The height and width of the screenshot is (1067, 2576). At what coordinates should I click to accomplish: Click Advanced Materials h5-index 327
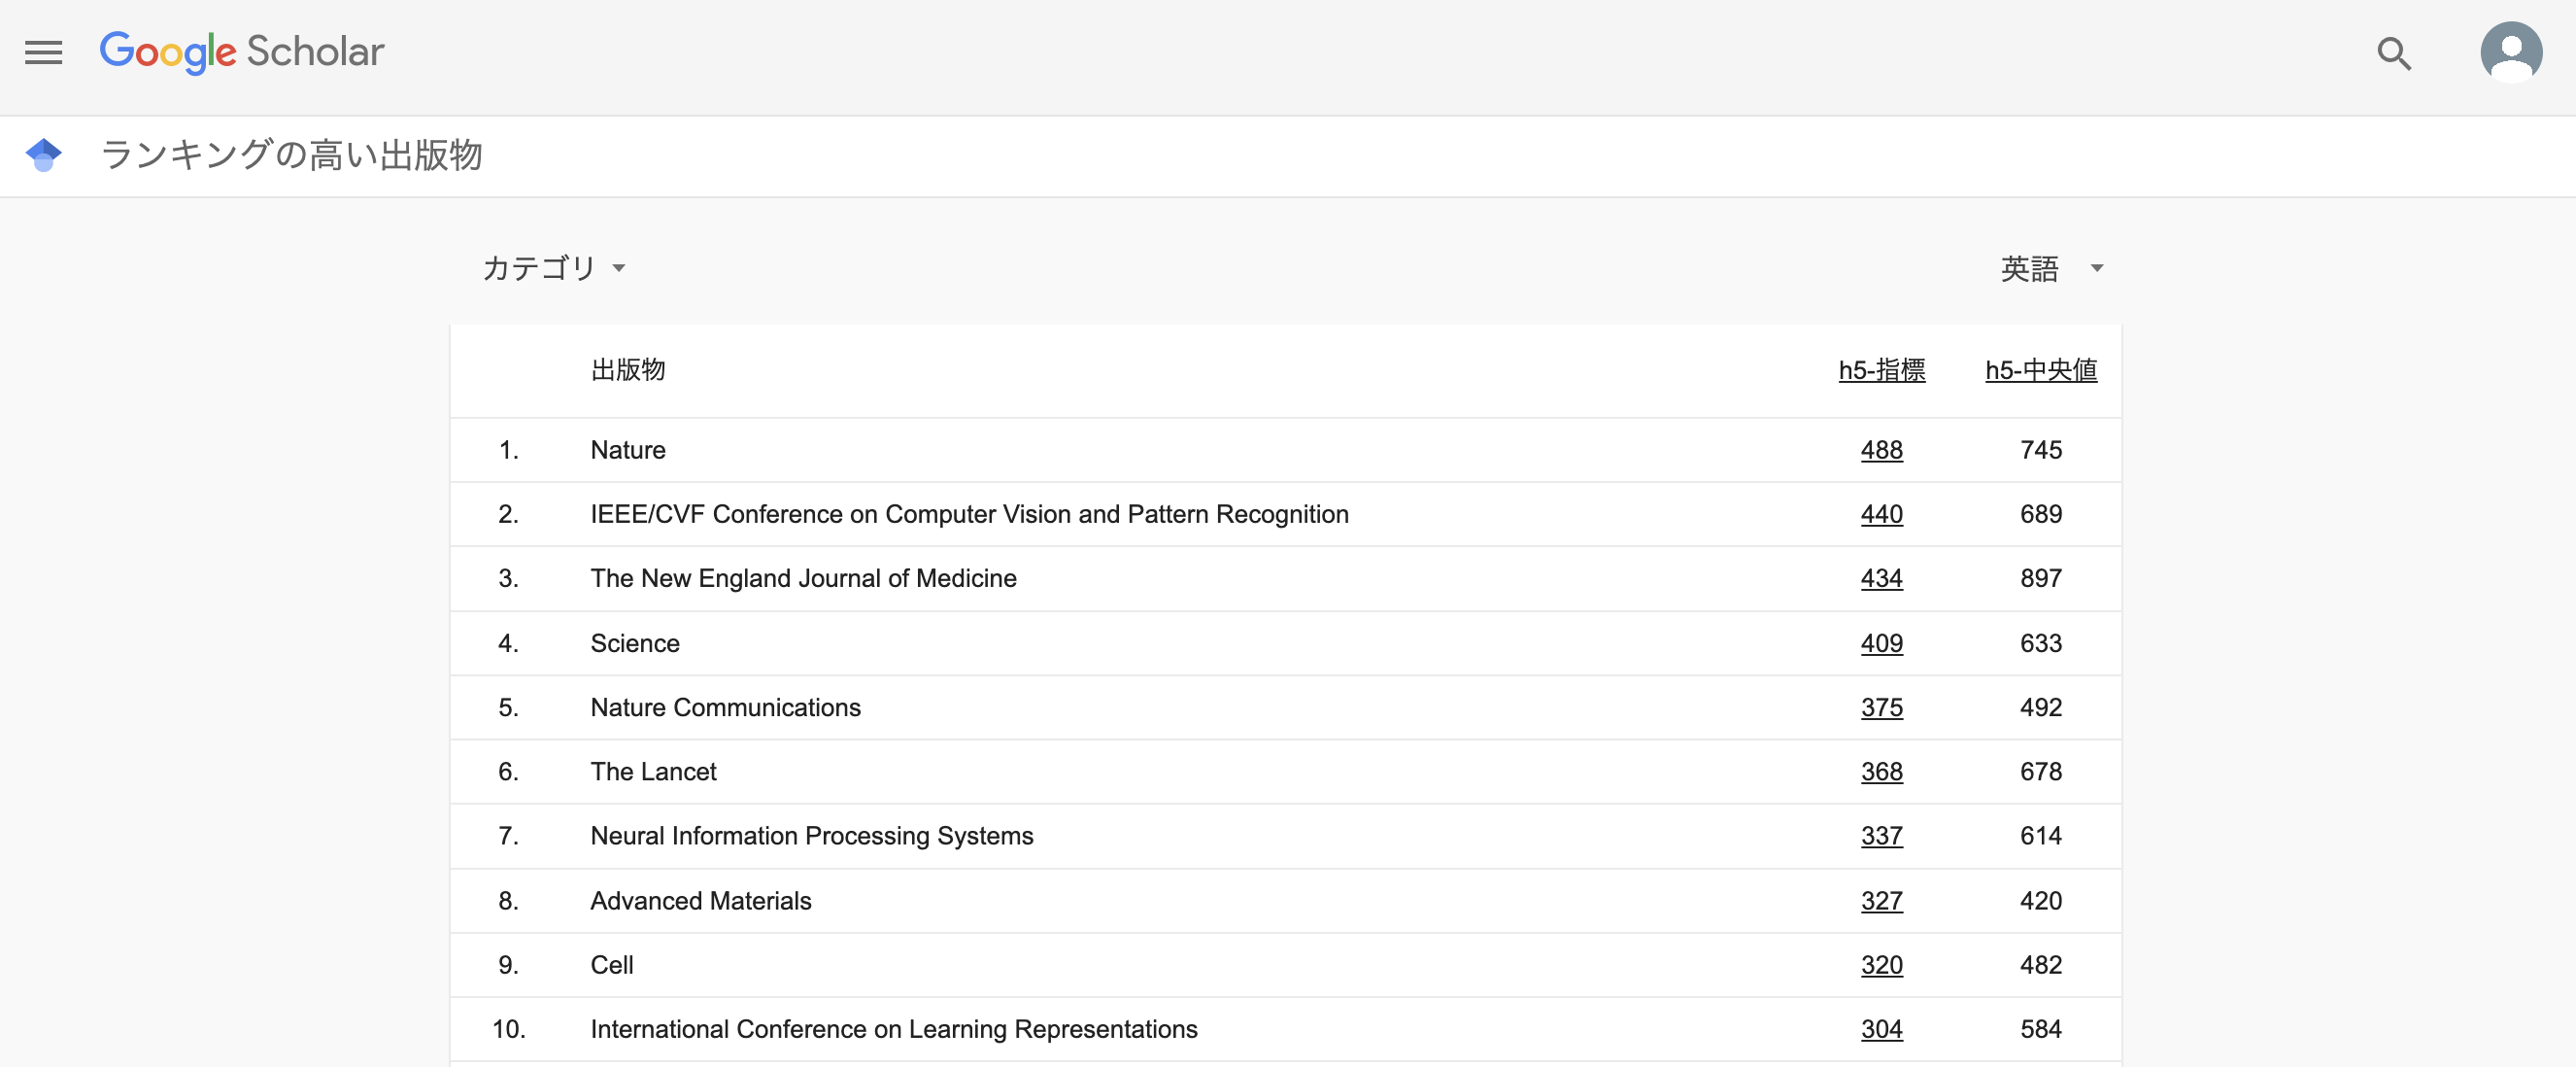1881,900
